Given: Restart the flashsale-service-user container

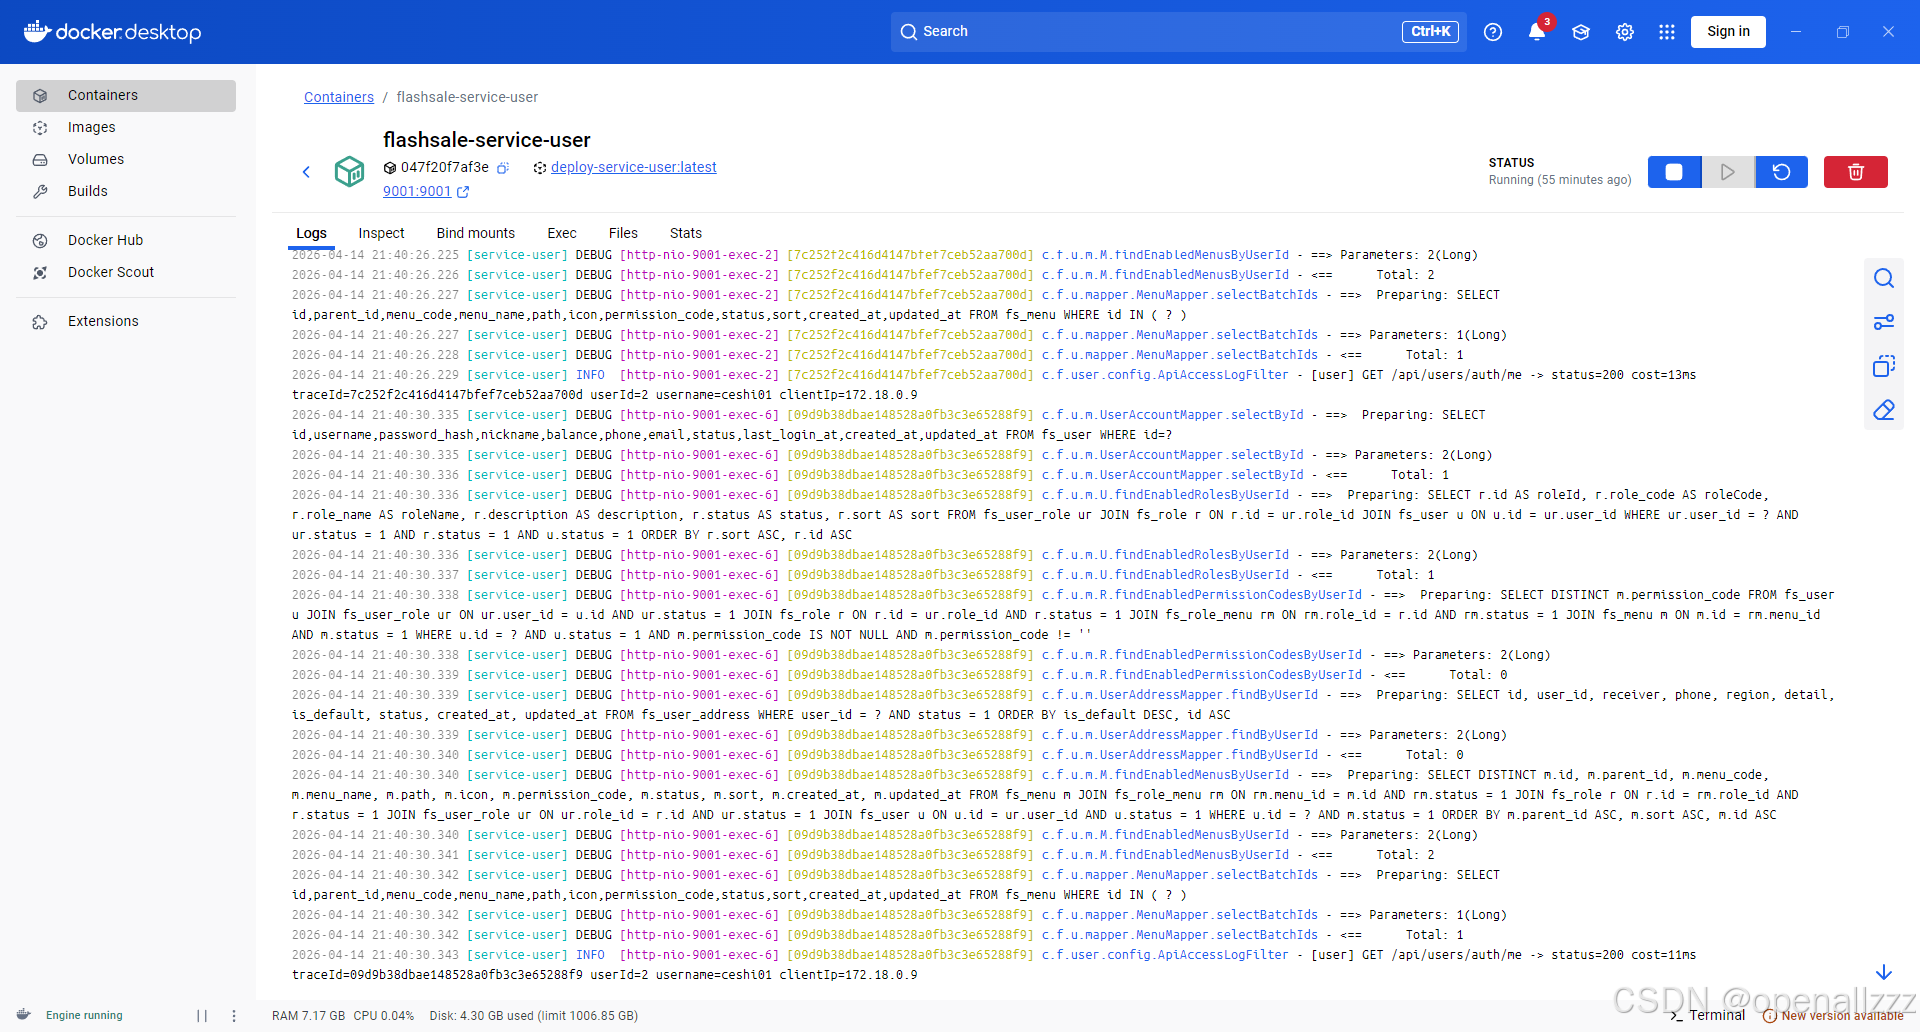Looking at the screenshot, I should [x=1781, y=172].
